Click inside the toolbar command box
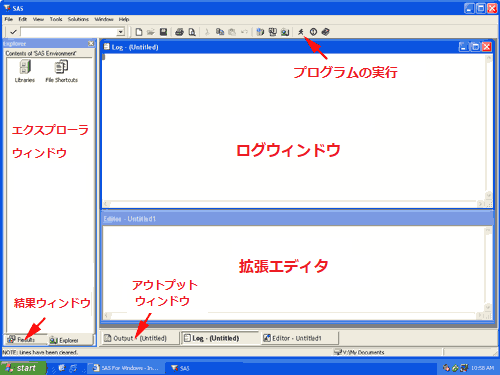The image size is (500, 375). [x=69, y=32]
